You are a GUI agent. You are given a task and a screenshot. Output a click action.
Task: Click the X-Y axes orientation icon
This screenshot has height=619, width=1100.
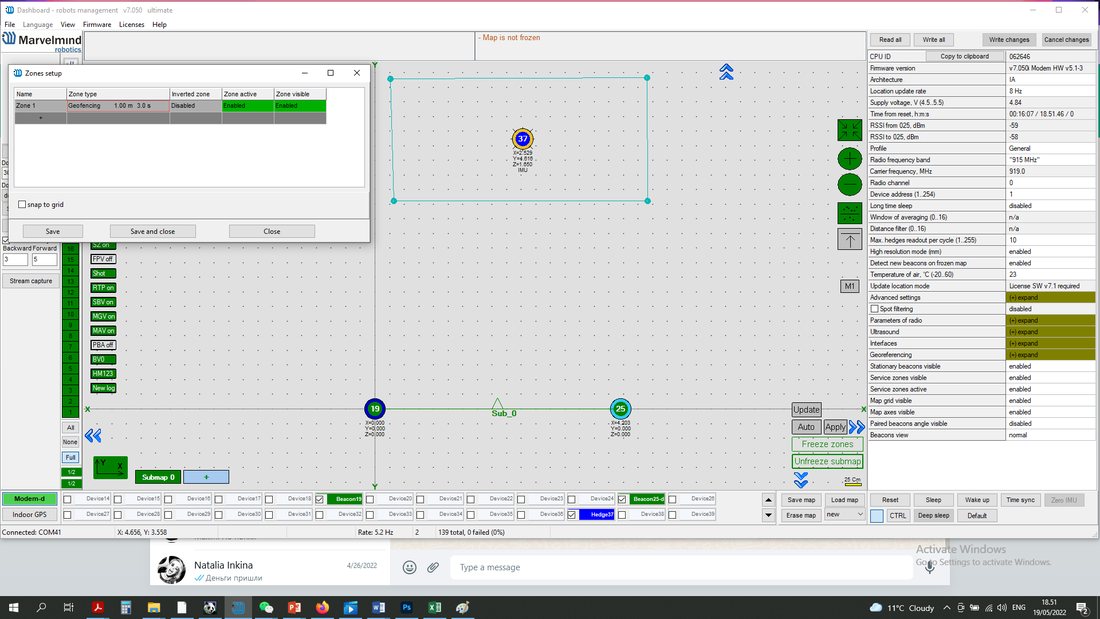tap(110, 467)
